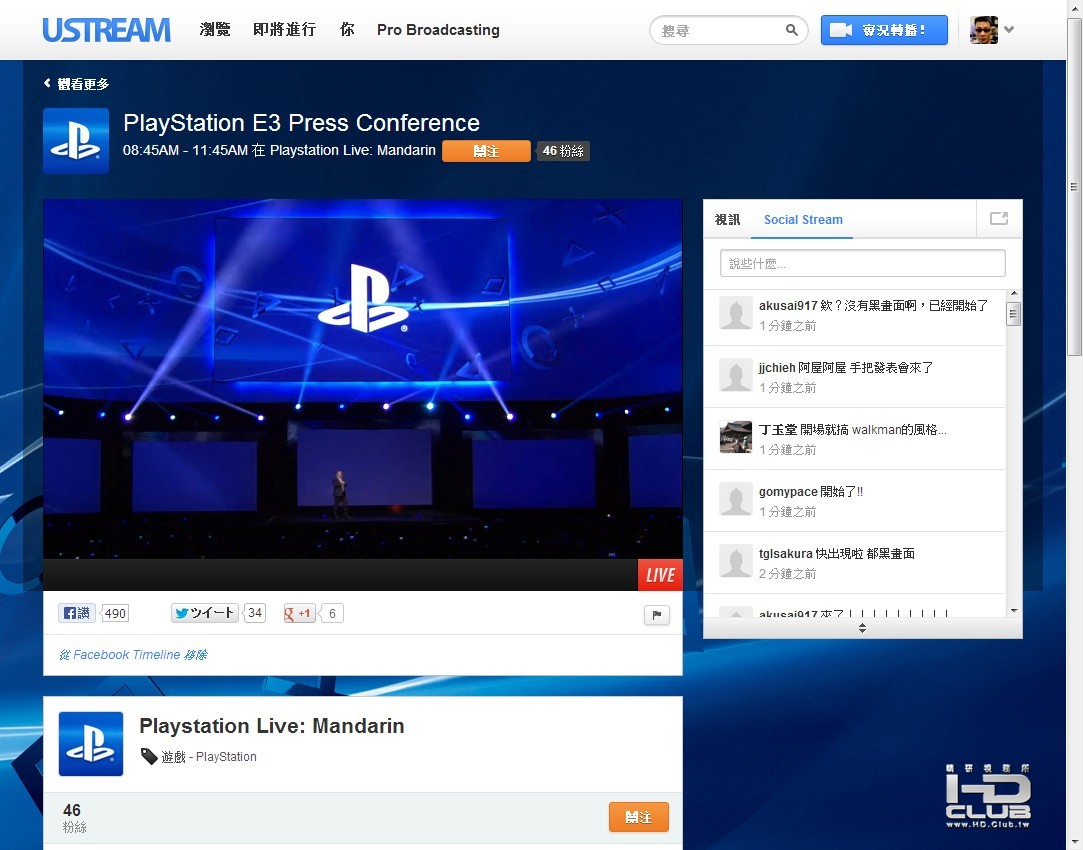Click the Facebook like button
Image resolution: width=1083 pixels, height=850 pixels.
pyautogui.click(x=77, y=613)
